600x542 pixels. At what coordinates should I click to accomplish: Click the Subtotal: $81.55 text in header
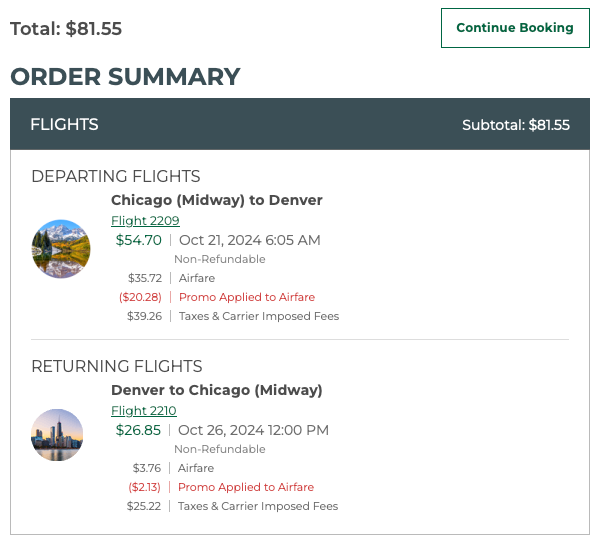pyautogui.click(x=515, y=125)
